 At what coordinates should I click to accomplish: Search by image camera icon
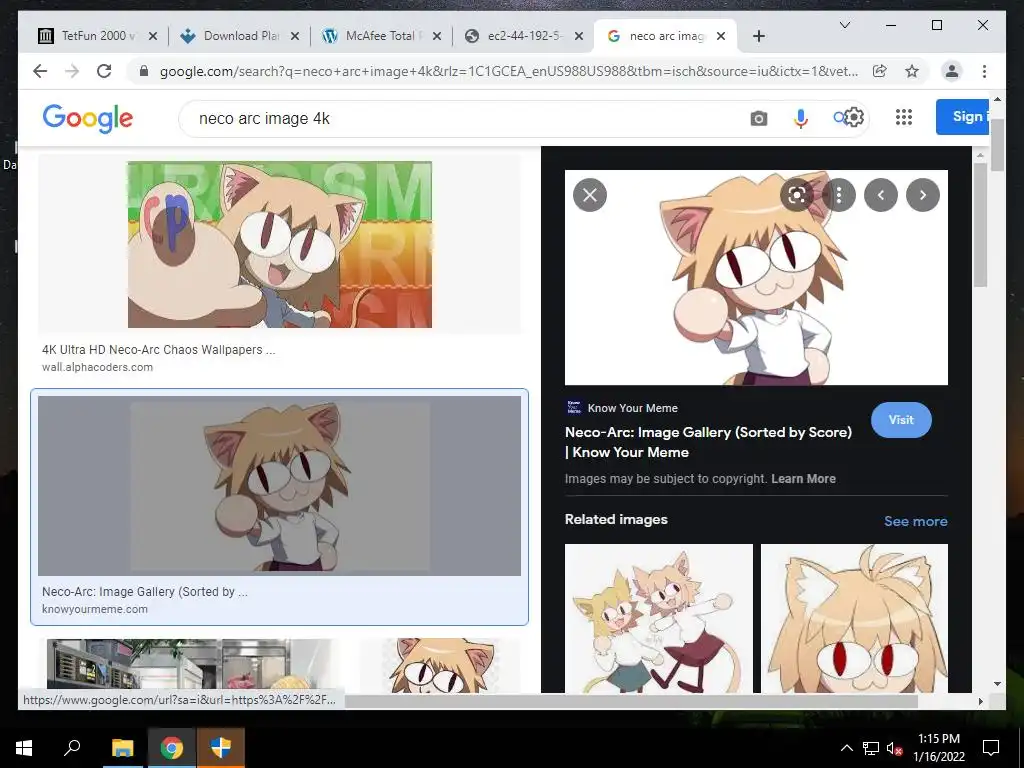[x=758, y=118]
